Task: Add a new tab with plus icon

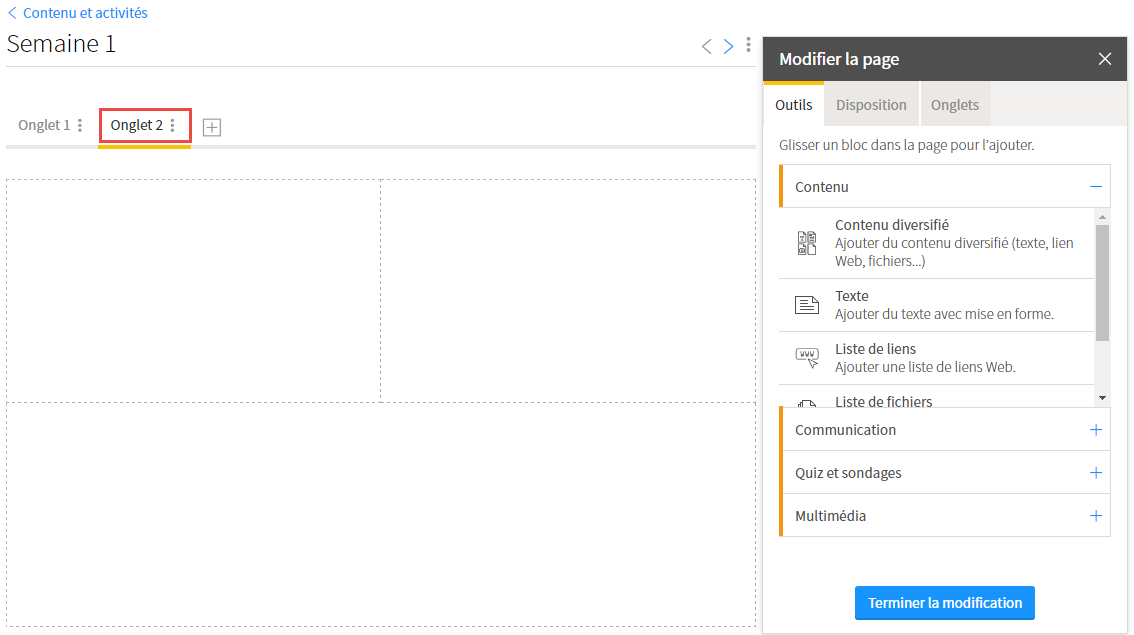Action: (x=212, y=127)
